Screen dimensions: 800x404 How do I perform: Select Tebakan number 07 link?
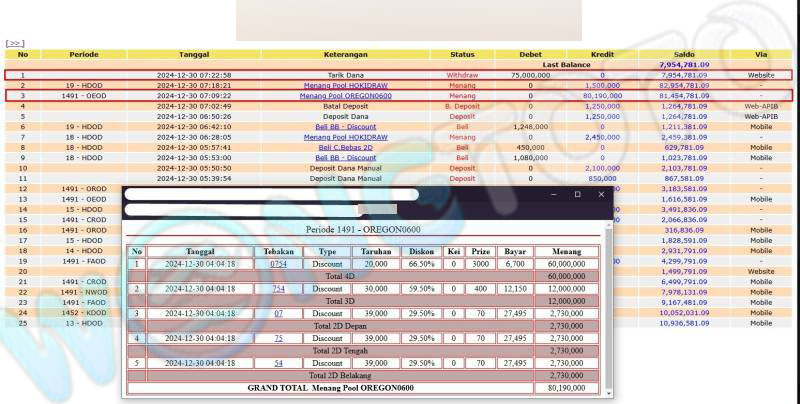coord(278,313)
